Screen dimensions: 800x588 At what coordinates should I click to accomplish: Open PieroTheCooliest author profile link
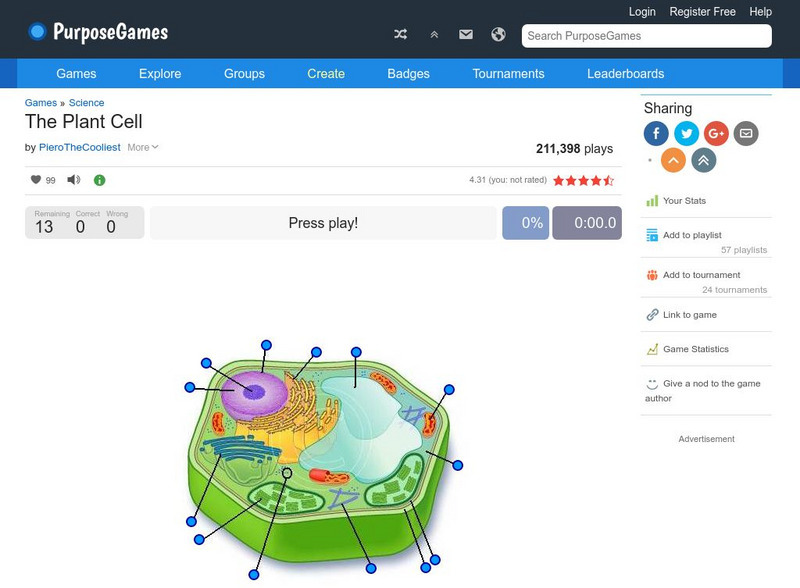coord(80,148)
